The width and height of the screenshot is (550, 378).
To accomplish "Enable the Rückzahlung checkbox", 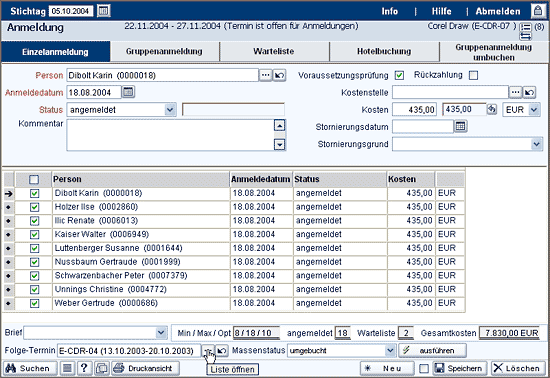I will (474, 75).
